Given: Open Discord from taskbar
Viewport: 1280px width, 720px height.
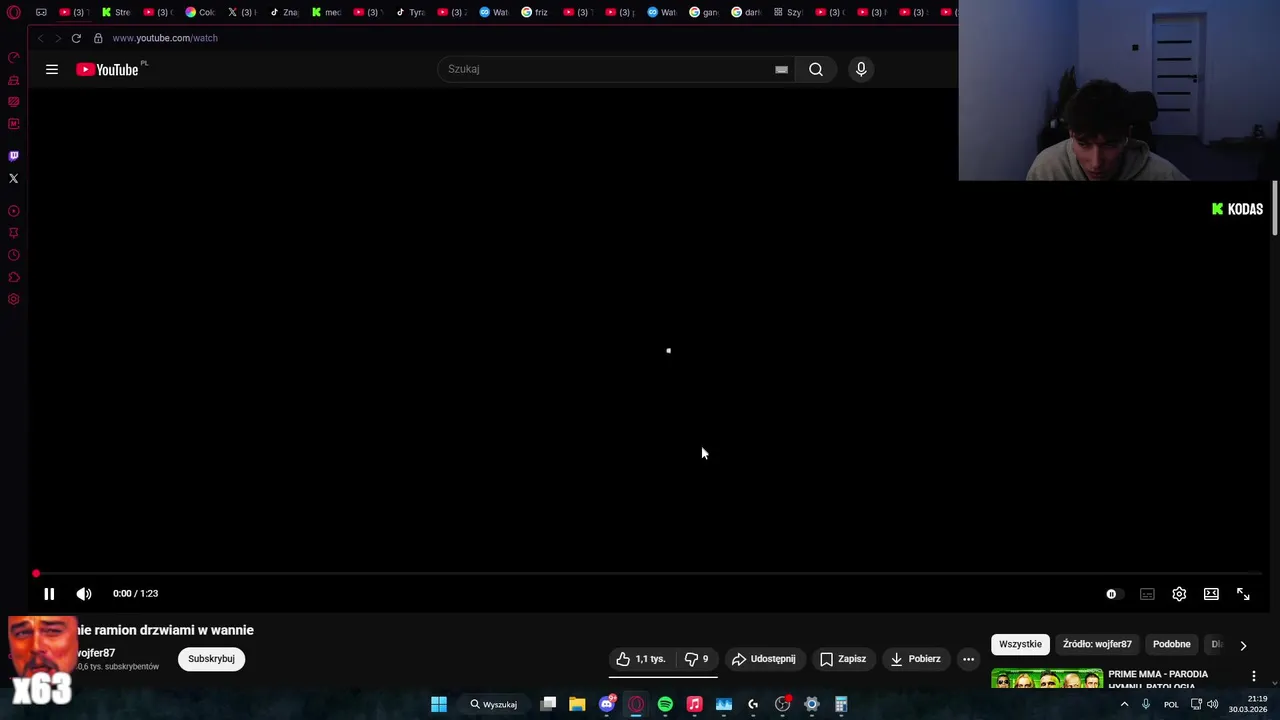Looking at the screenshot, I should [x=606, y=704].
